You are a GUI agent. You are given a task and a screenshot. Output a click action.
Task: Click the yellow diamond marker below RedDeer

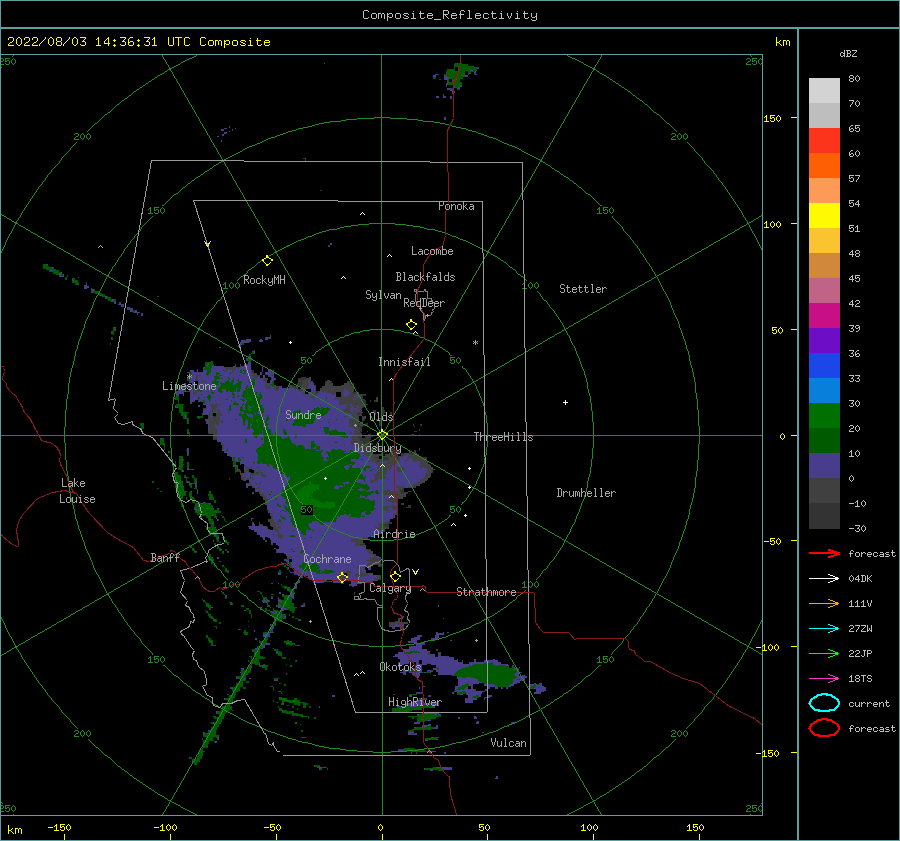click(x=411, y=325)
